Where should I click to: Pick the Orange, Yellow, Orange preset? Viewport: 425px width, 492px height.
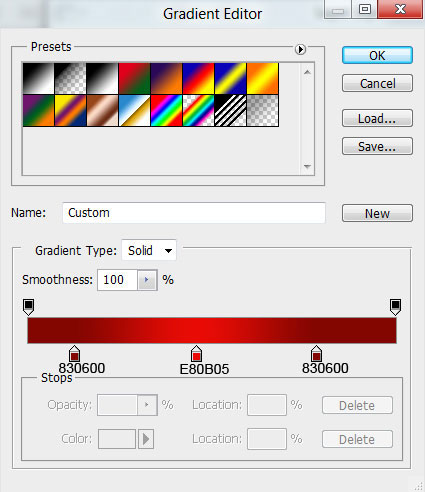point(262,78)
